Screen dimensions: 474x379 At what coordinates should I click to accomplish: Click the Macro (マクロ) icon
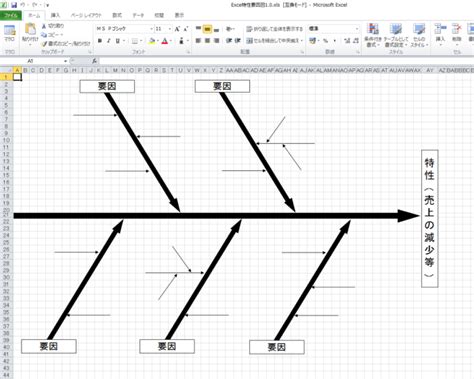pos(9,34)
